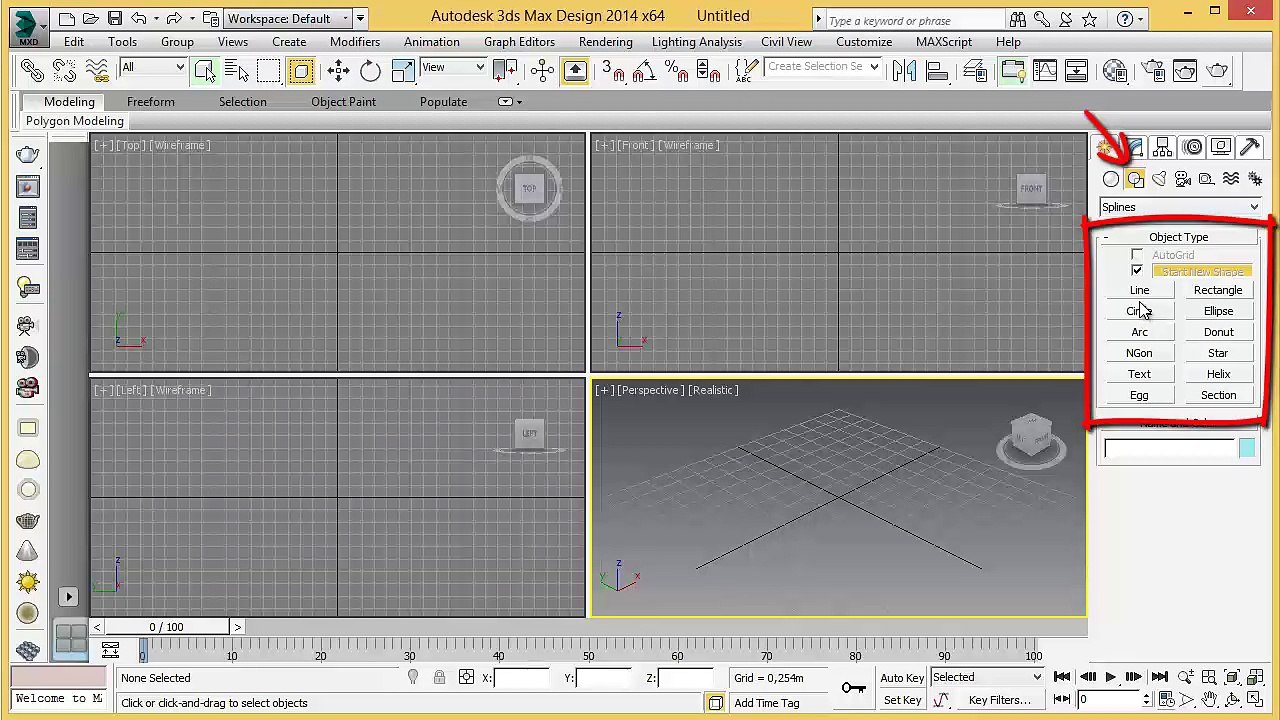Open Edit Named Selection Sets
Screen dimensions: 1280x720
coord(746,70)
